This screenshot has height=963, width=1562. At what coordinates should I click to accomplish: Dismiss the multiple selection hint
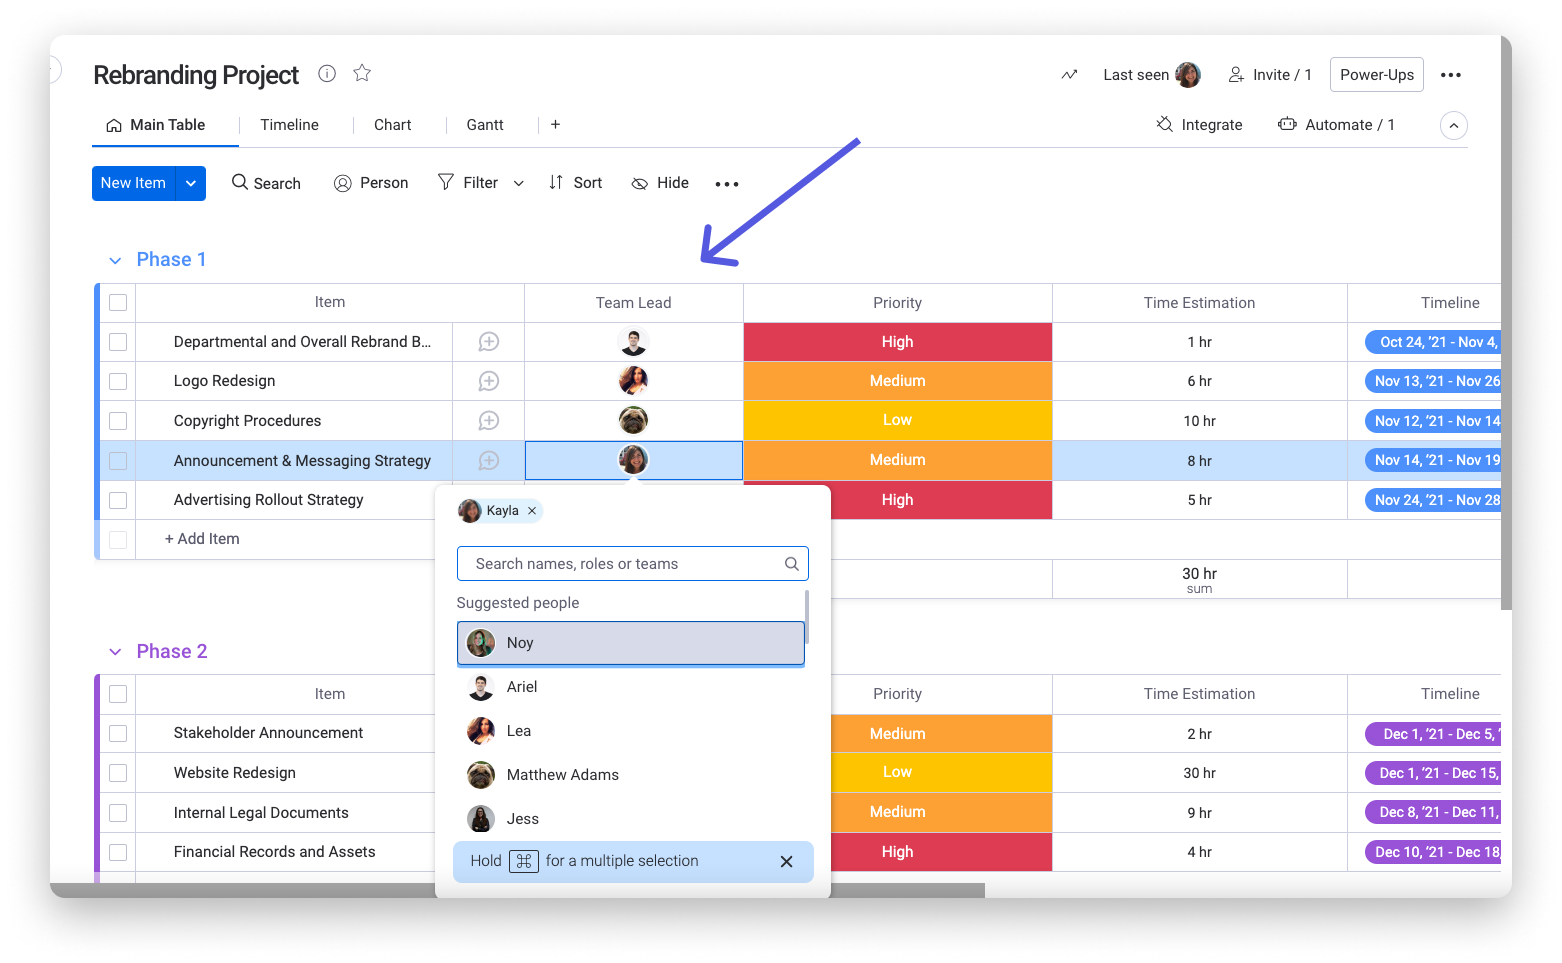pyautogui.click(x=786, y=862)
